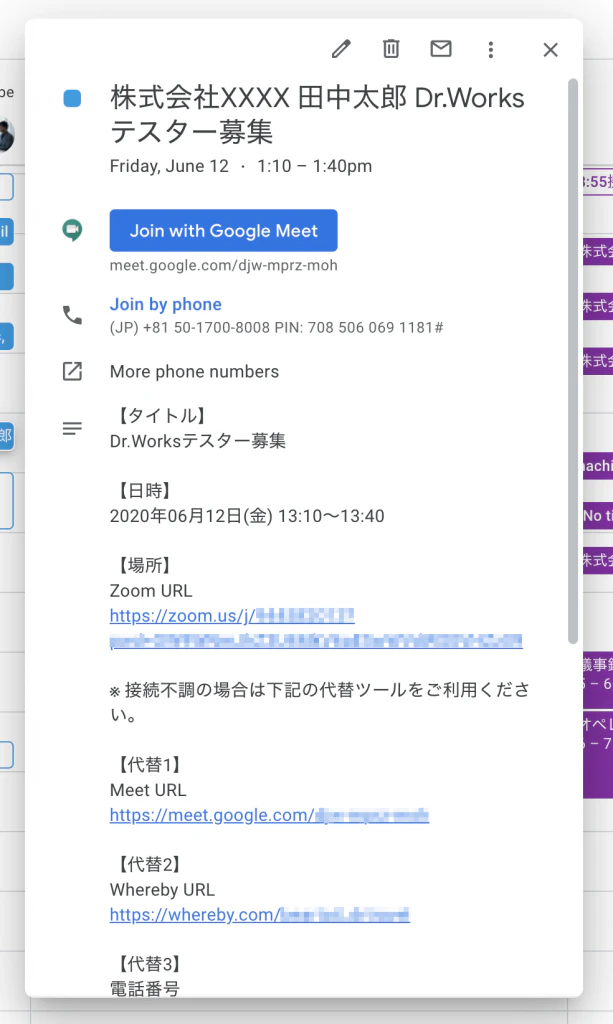Open the Join by phone link
Viewport: 613px width, 1024px height.
coord(165,304)
